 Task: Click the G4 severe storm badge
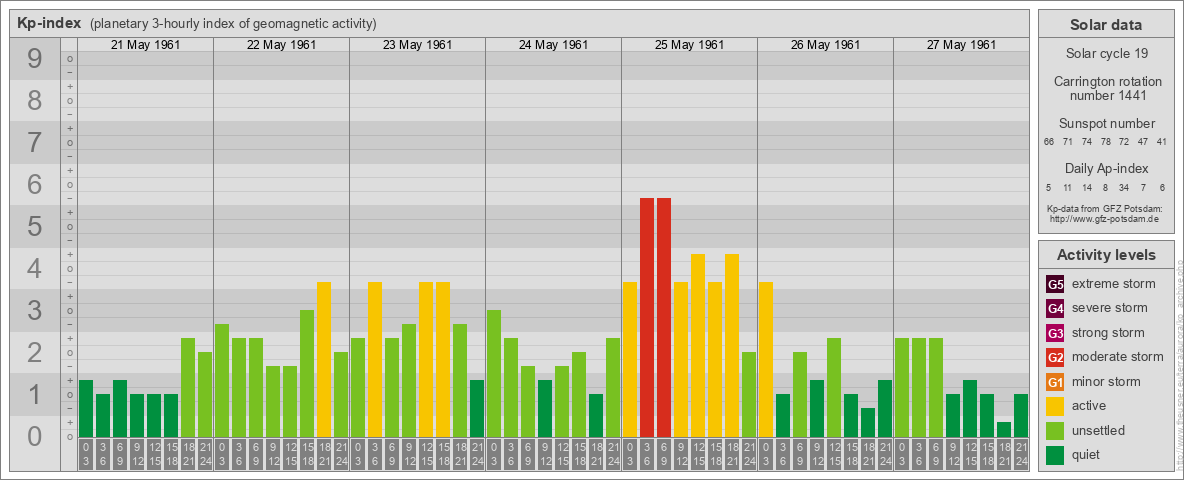[x=1055, y=309]
